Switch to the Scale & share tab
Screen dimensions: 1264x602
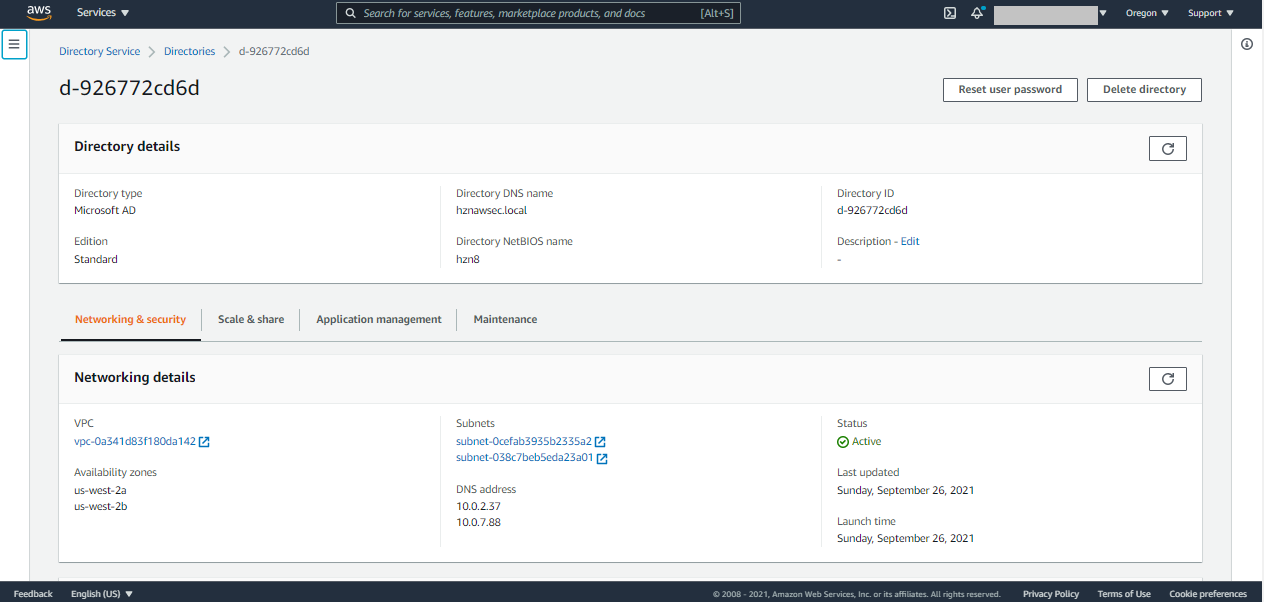tap(250, 319)
